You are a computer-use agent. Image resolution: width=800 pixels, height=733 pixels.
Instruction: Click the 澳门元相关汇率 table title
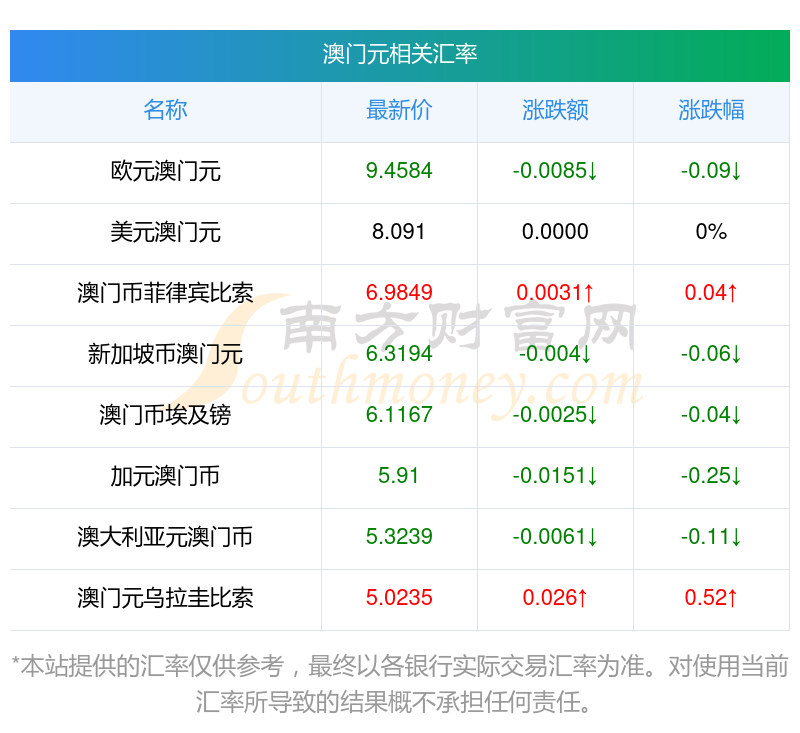click(399, 54)
